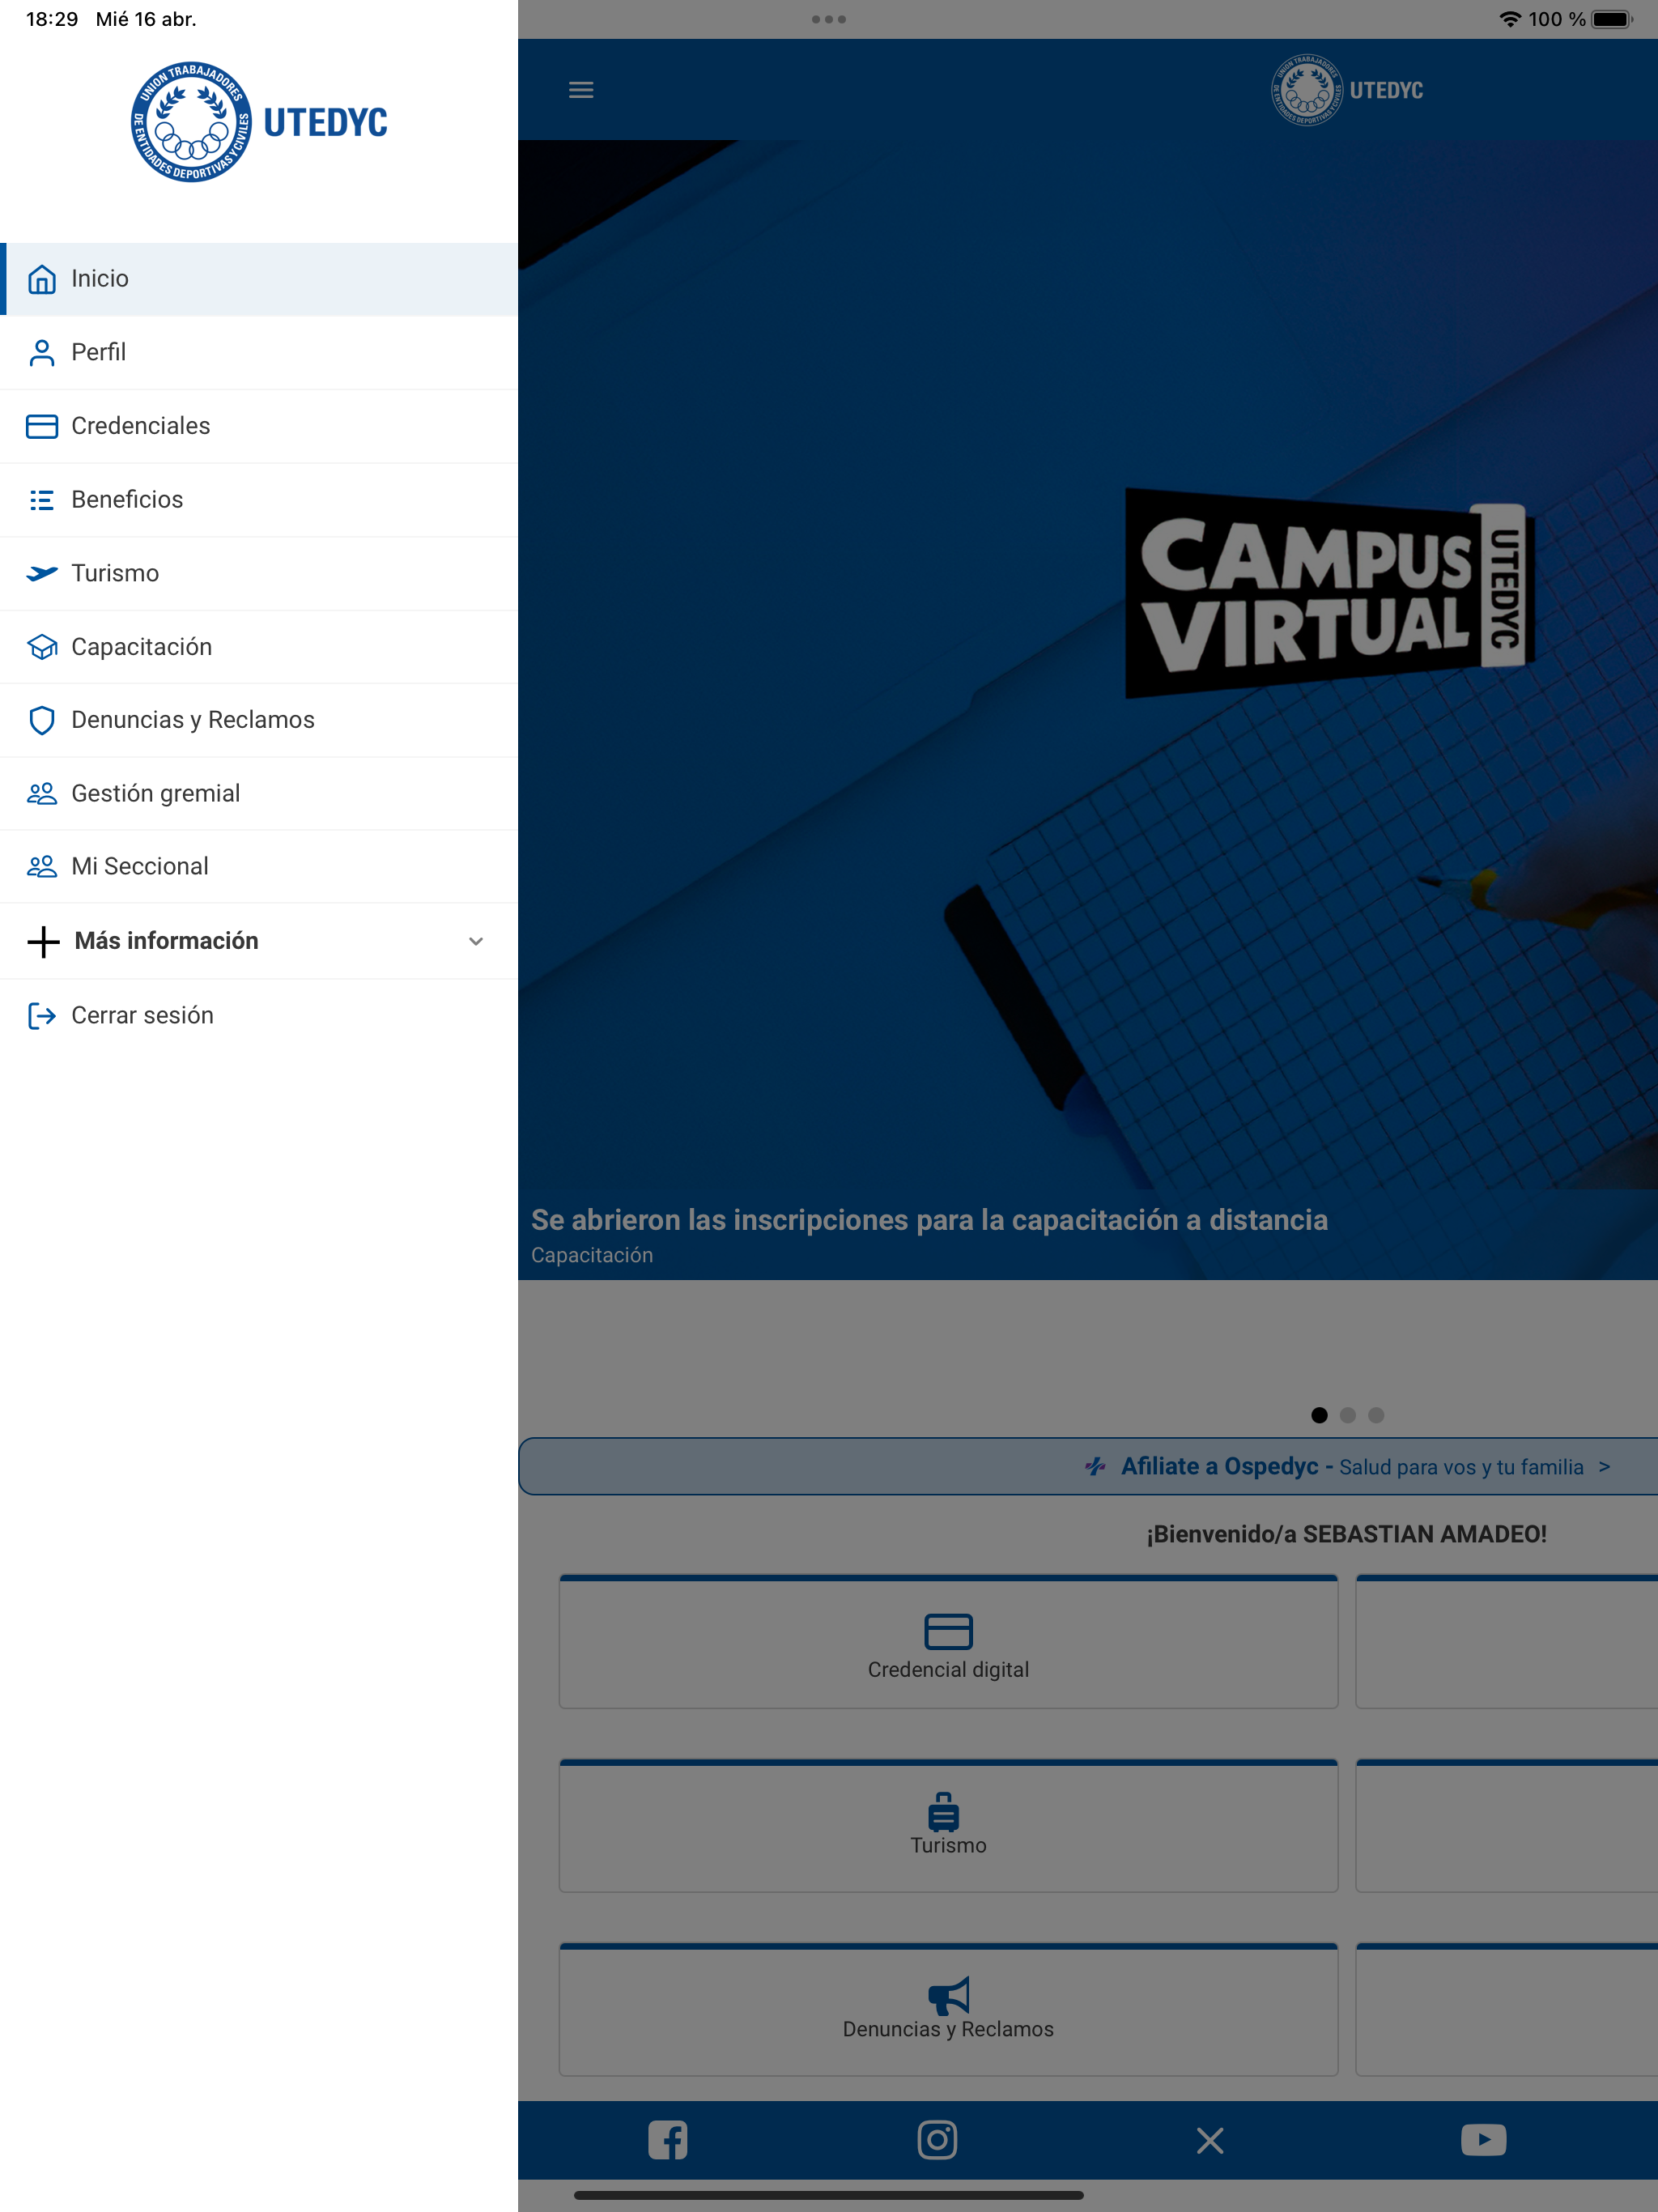The image size is (1658, 2212).
Task: Open Denuncias y Reclamos menu entry
Action: click(259, 720)
